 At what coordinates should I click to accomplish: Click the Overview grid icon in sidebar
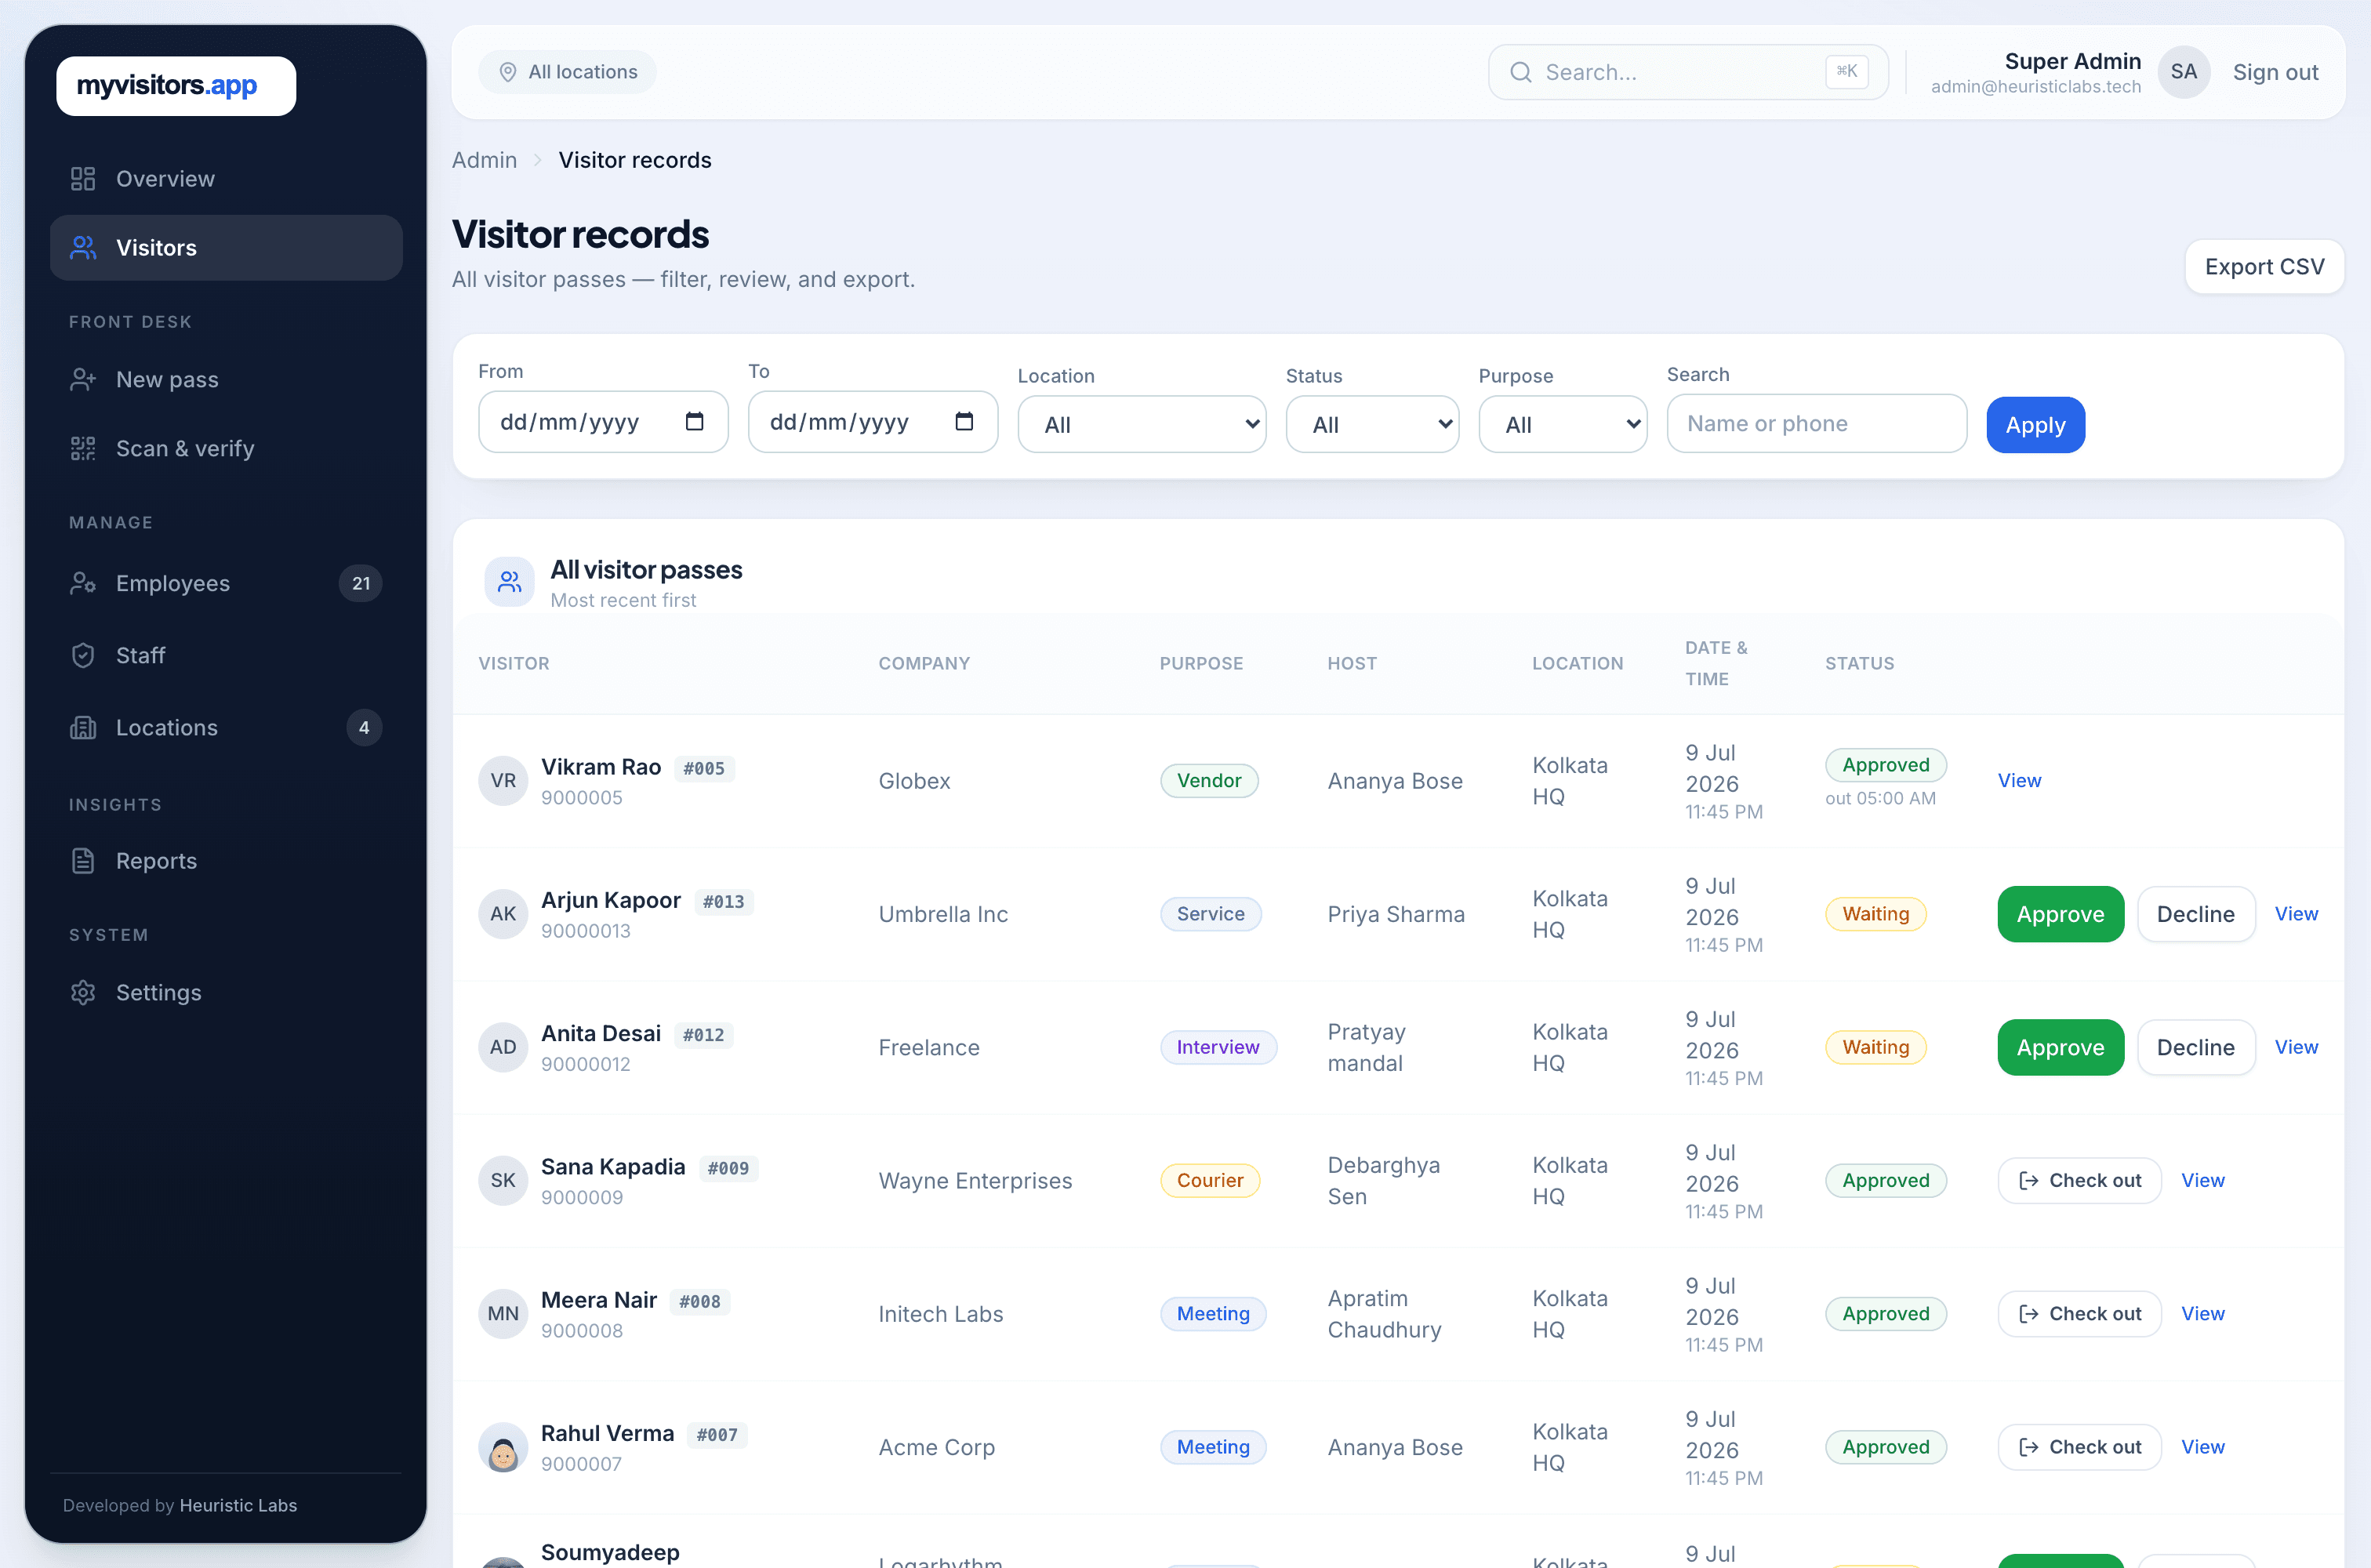coord(83,179)
